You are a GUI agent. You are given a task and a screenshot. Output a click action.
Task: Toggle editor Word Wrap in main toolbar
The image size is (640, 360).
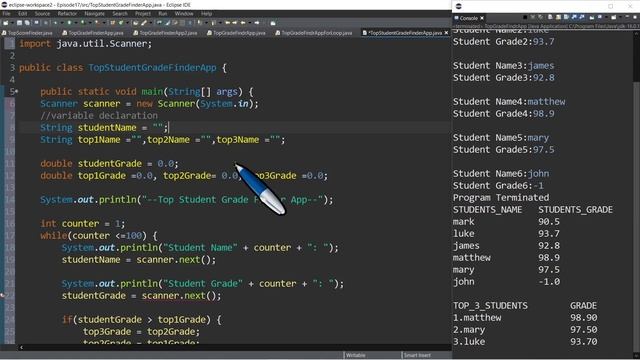point(175,23)
